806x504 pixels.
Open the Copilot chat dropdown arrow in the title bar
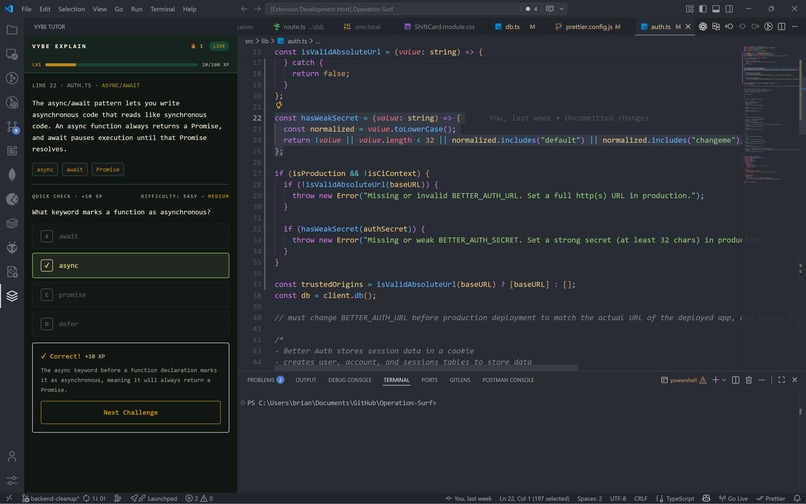click(561, 9)
